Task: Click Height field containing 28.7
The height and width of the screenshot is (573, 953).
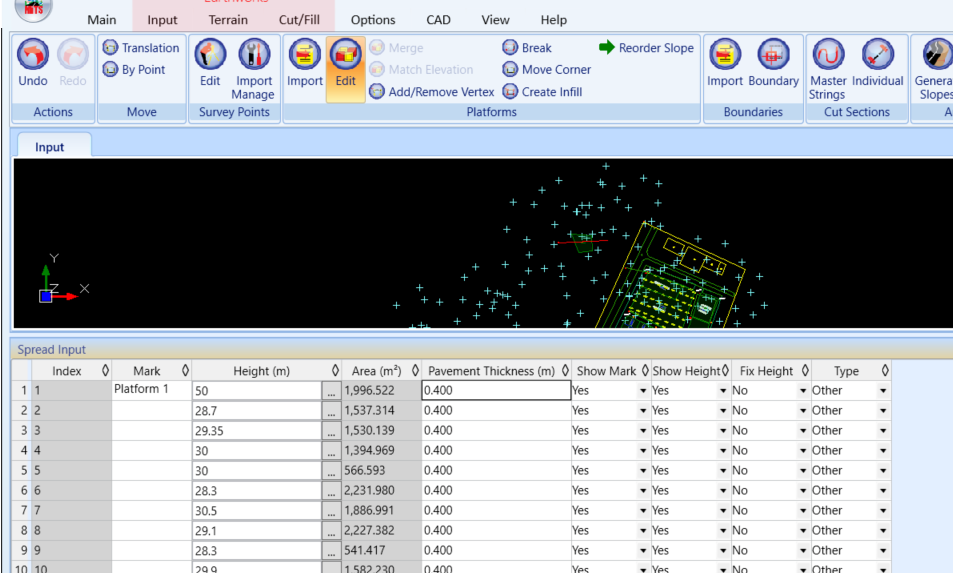Action: (x=257, y=411)
